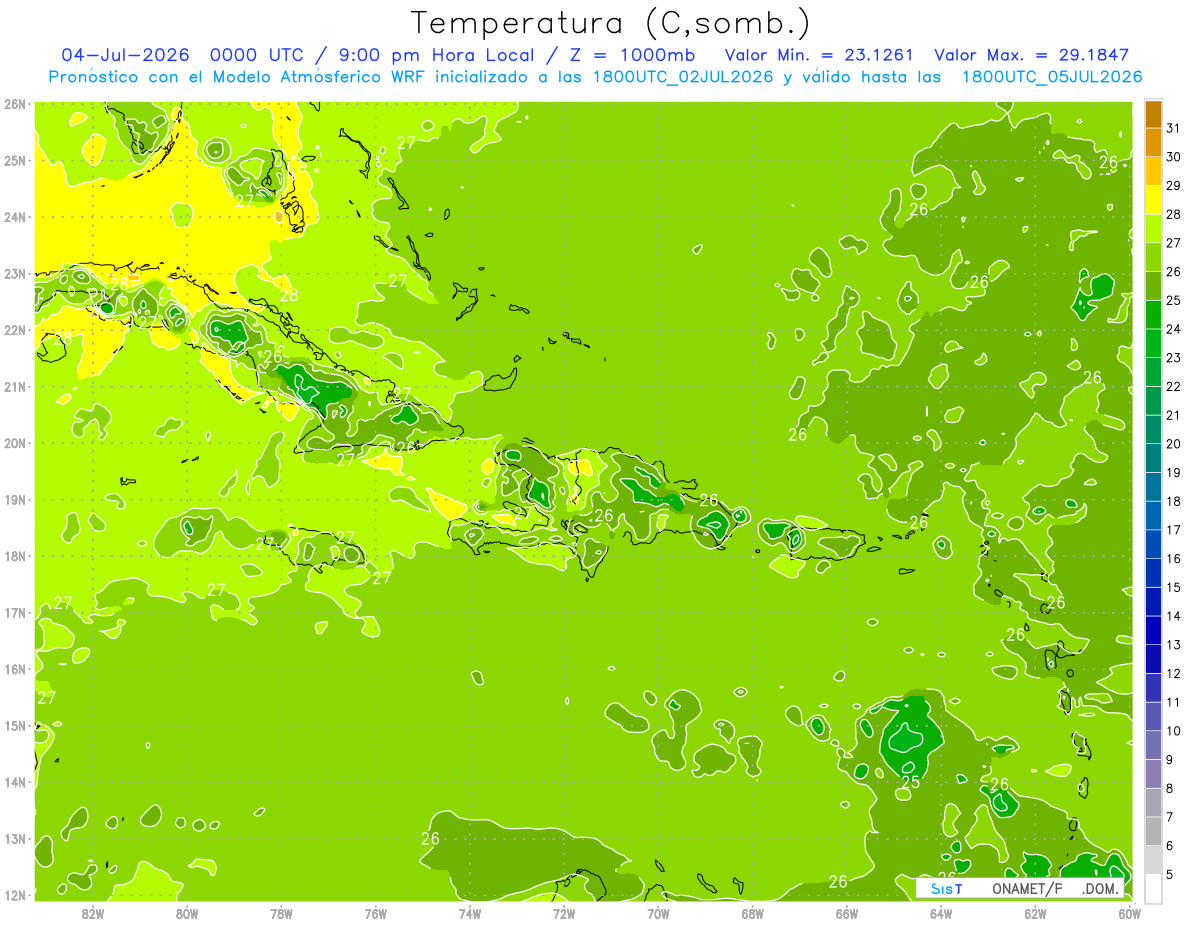
Task: Click the '78W' longitude axis label
Action: click(281, 913)
